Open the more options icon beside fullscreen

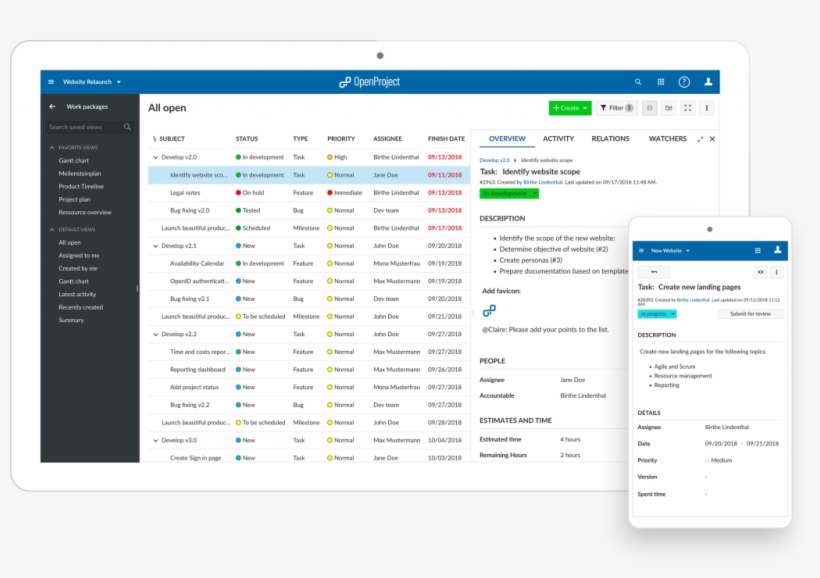pyautogui.click(x=707, y=108)
